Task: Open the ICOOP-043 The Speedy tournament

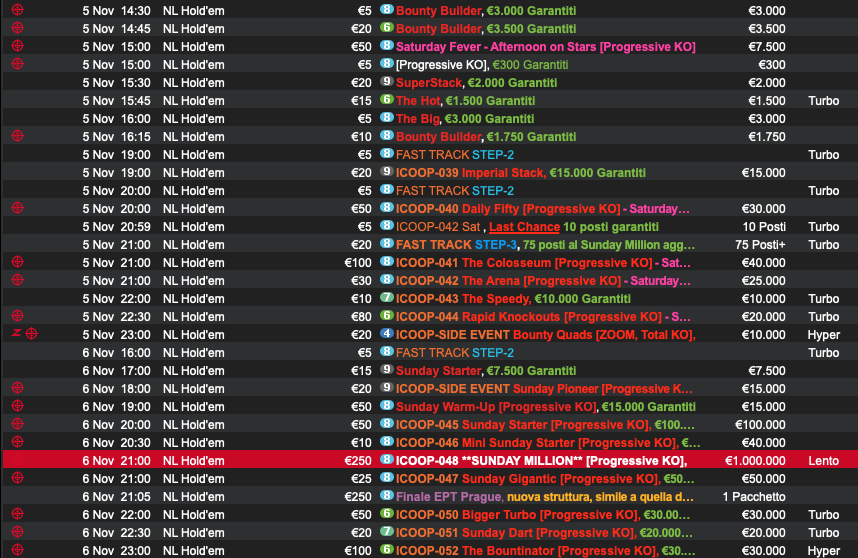Action: click(x=513, y=299)
